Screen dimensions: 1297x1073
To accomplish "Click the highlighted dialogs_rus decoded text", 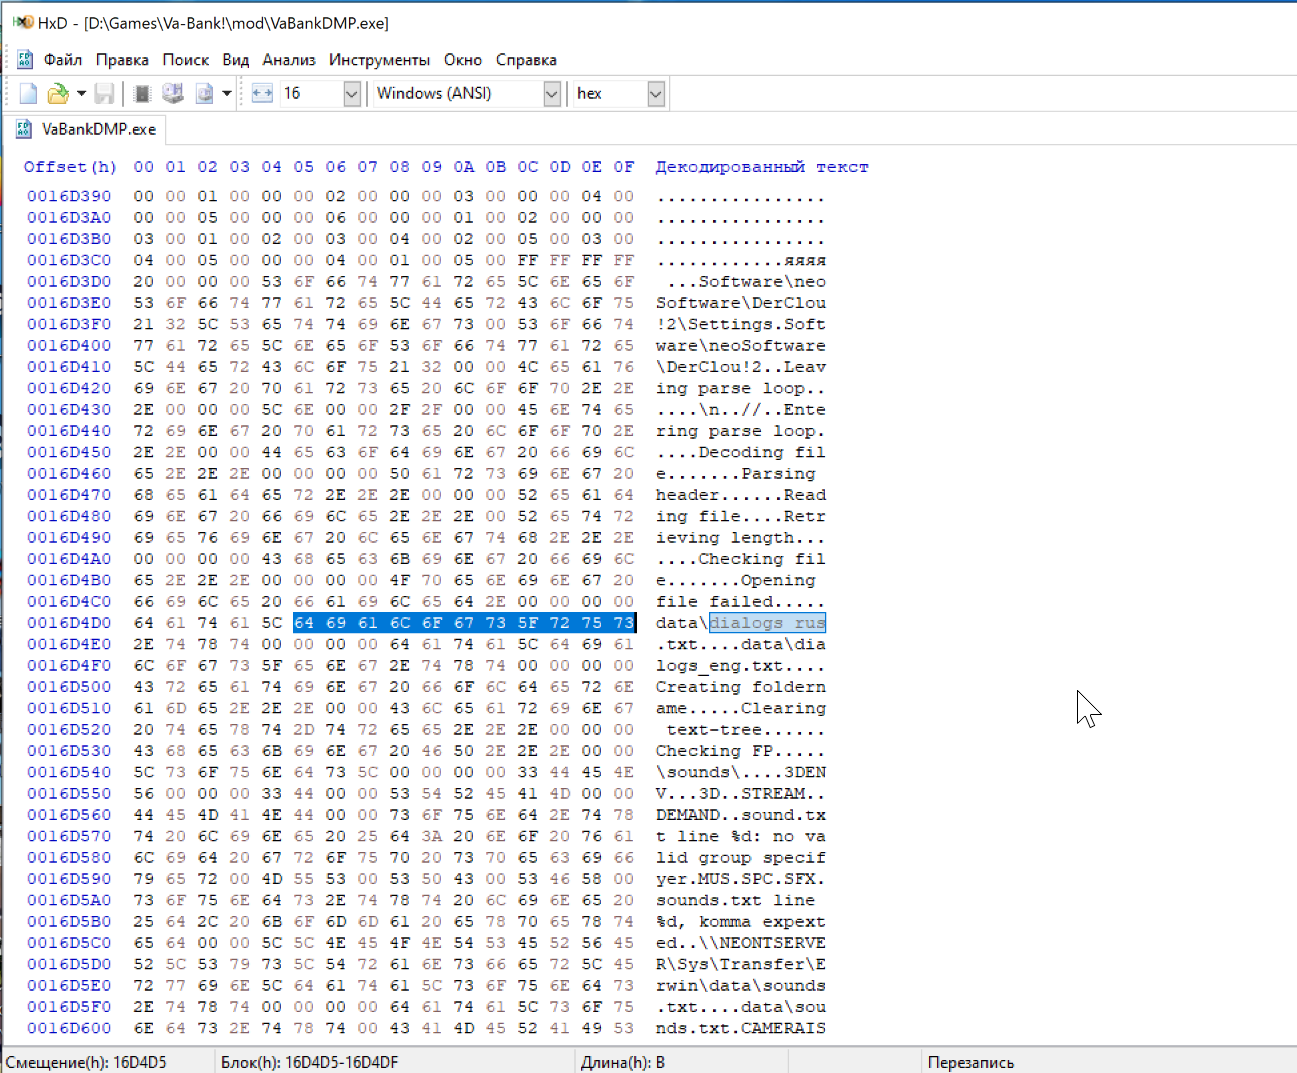I will 768,622.
